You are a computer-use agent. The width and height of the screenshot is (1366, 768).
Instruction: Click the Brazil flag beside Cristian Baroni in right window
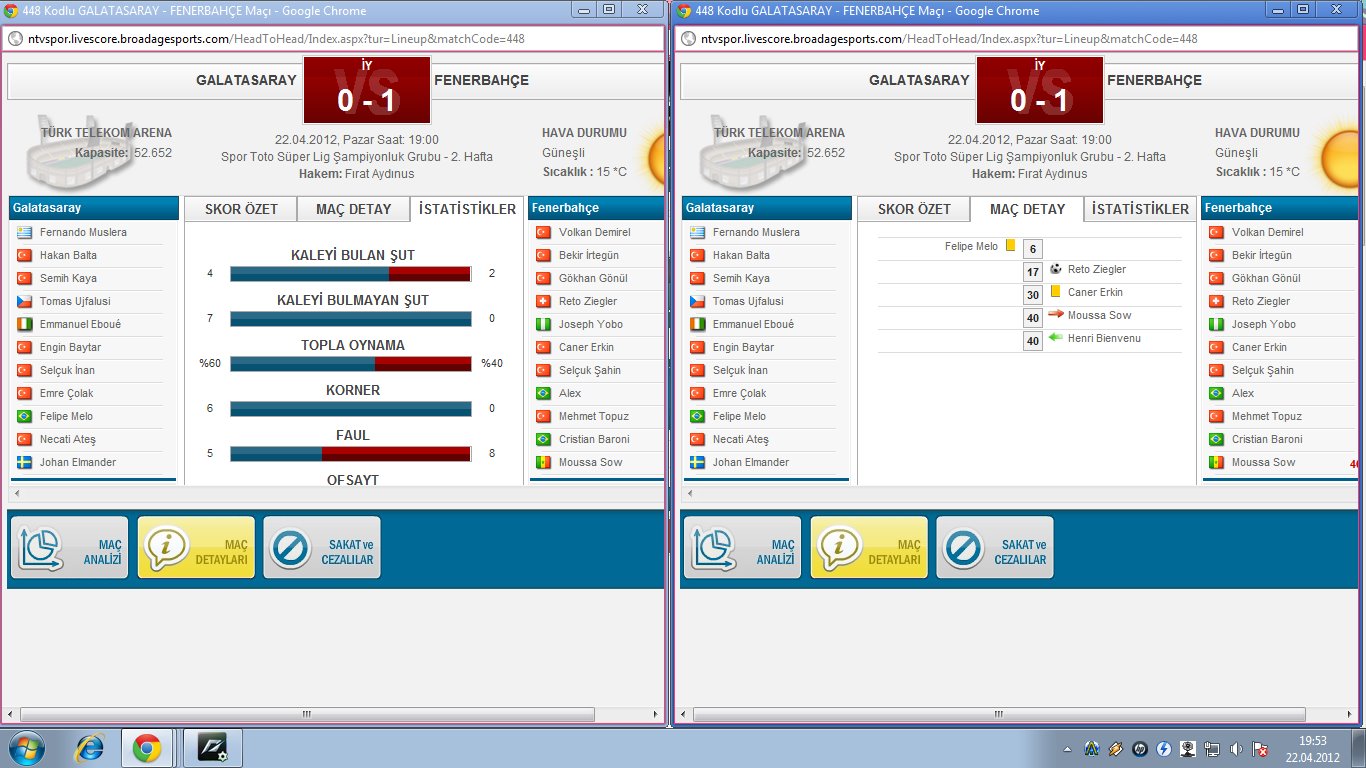pyautogui.click(x=1217, y=439)
